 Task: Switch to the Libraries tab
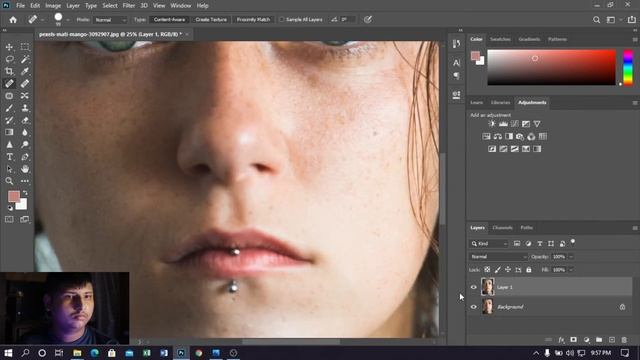tap(500, 102)
